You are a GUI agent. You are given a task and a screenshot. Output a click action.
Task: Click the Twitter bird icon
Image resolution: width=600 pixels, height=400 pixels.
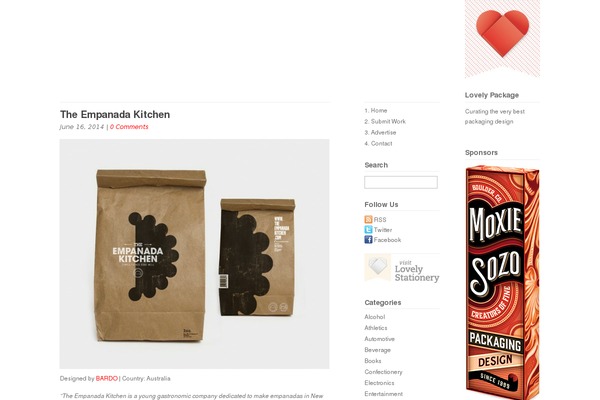click(x=368, y=230)
